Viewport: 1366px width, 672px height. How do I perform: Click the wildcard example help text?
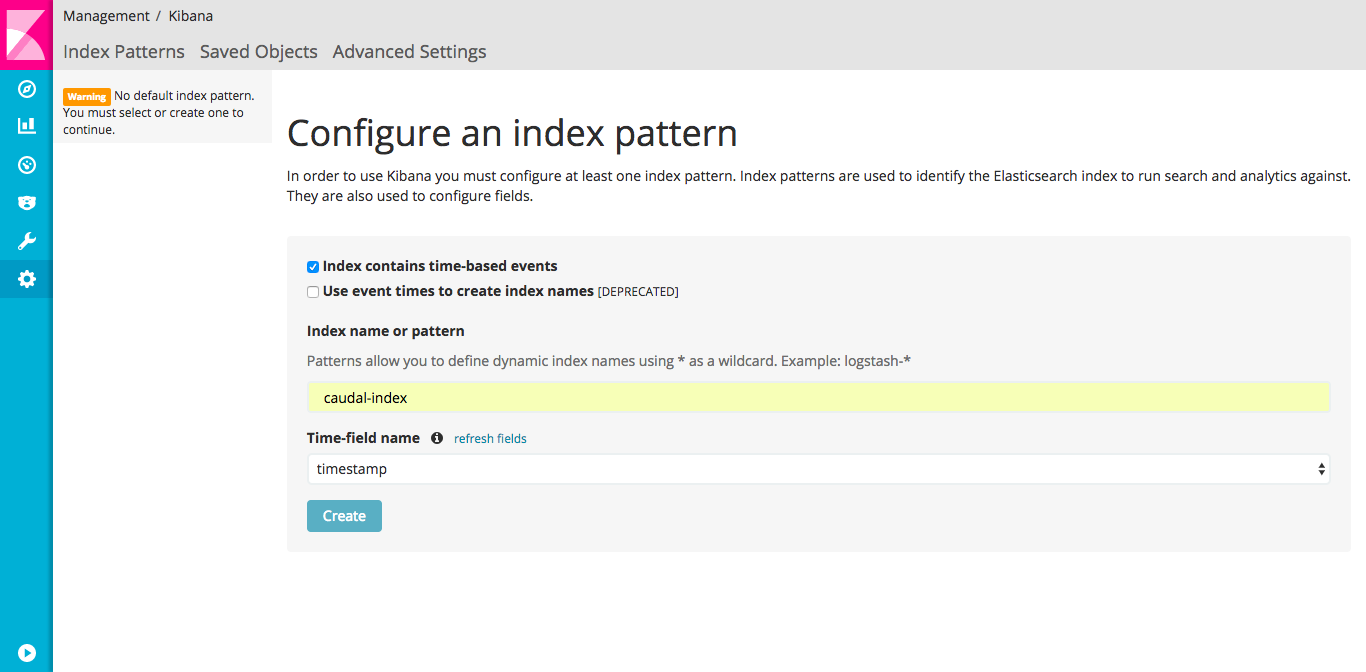pos(609,361)
